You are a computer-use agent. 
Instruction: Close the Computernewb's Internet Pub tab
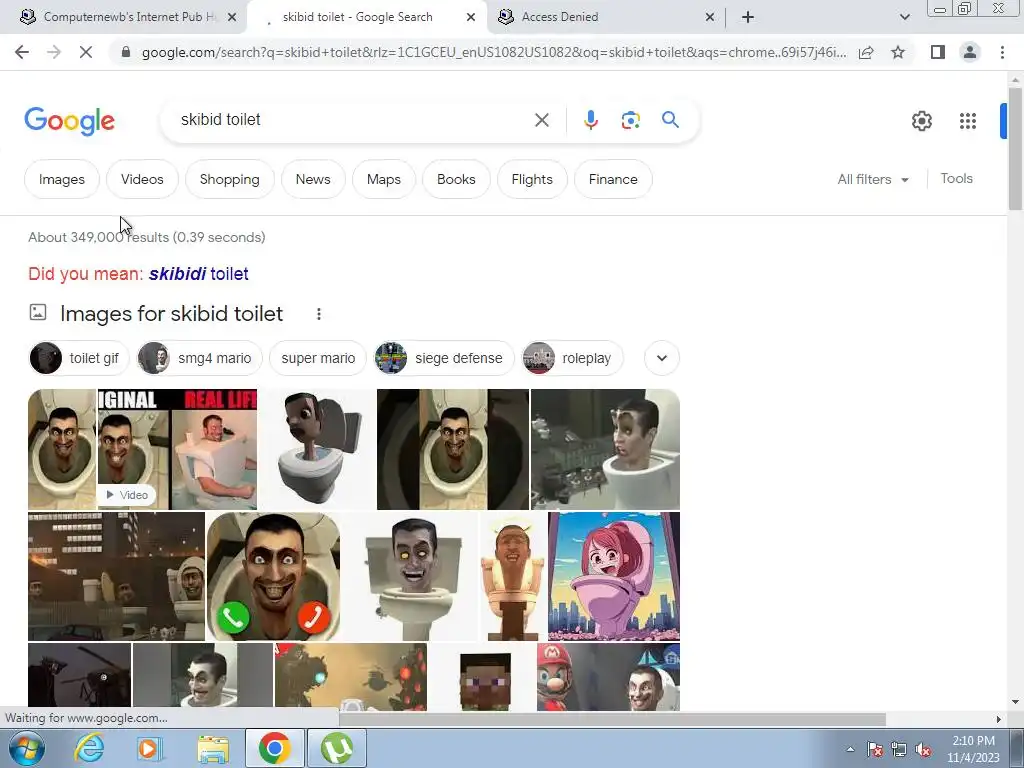point(232,17)
